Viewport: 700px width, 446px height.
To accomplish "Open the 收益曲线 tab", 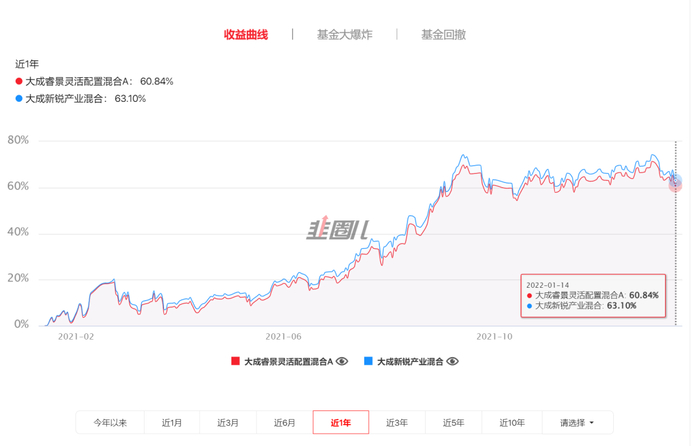I will tap(246, 34).
